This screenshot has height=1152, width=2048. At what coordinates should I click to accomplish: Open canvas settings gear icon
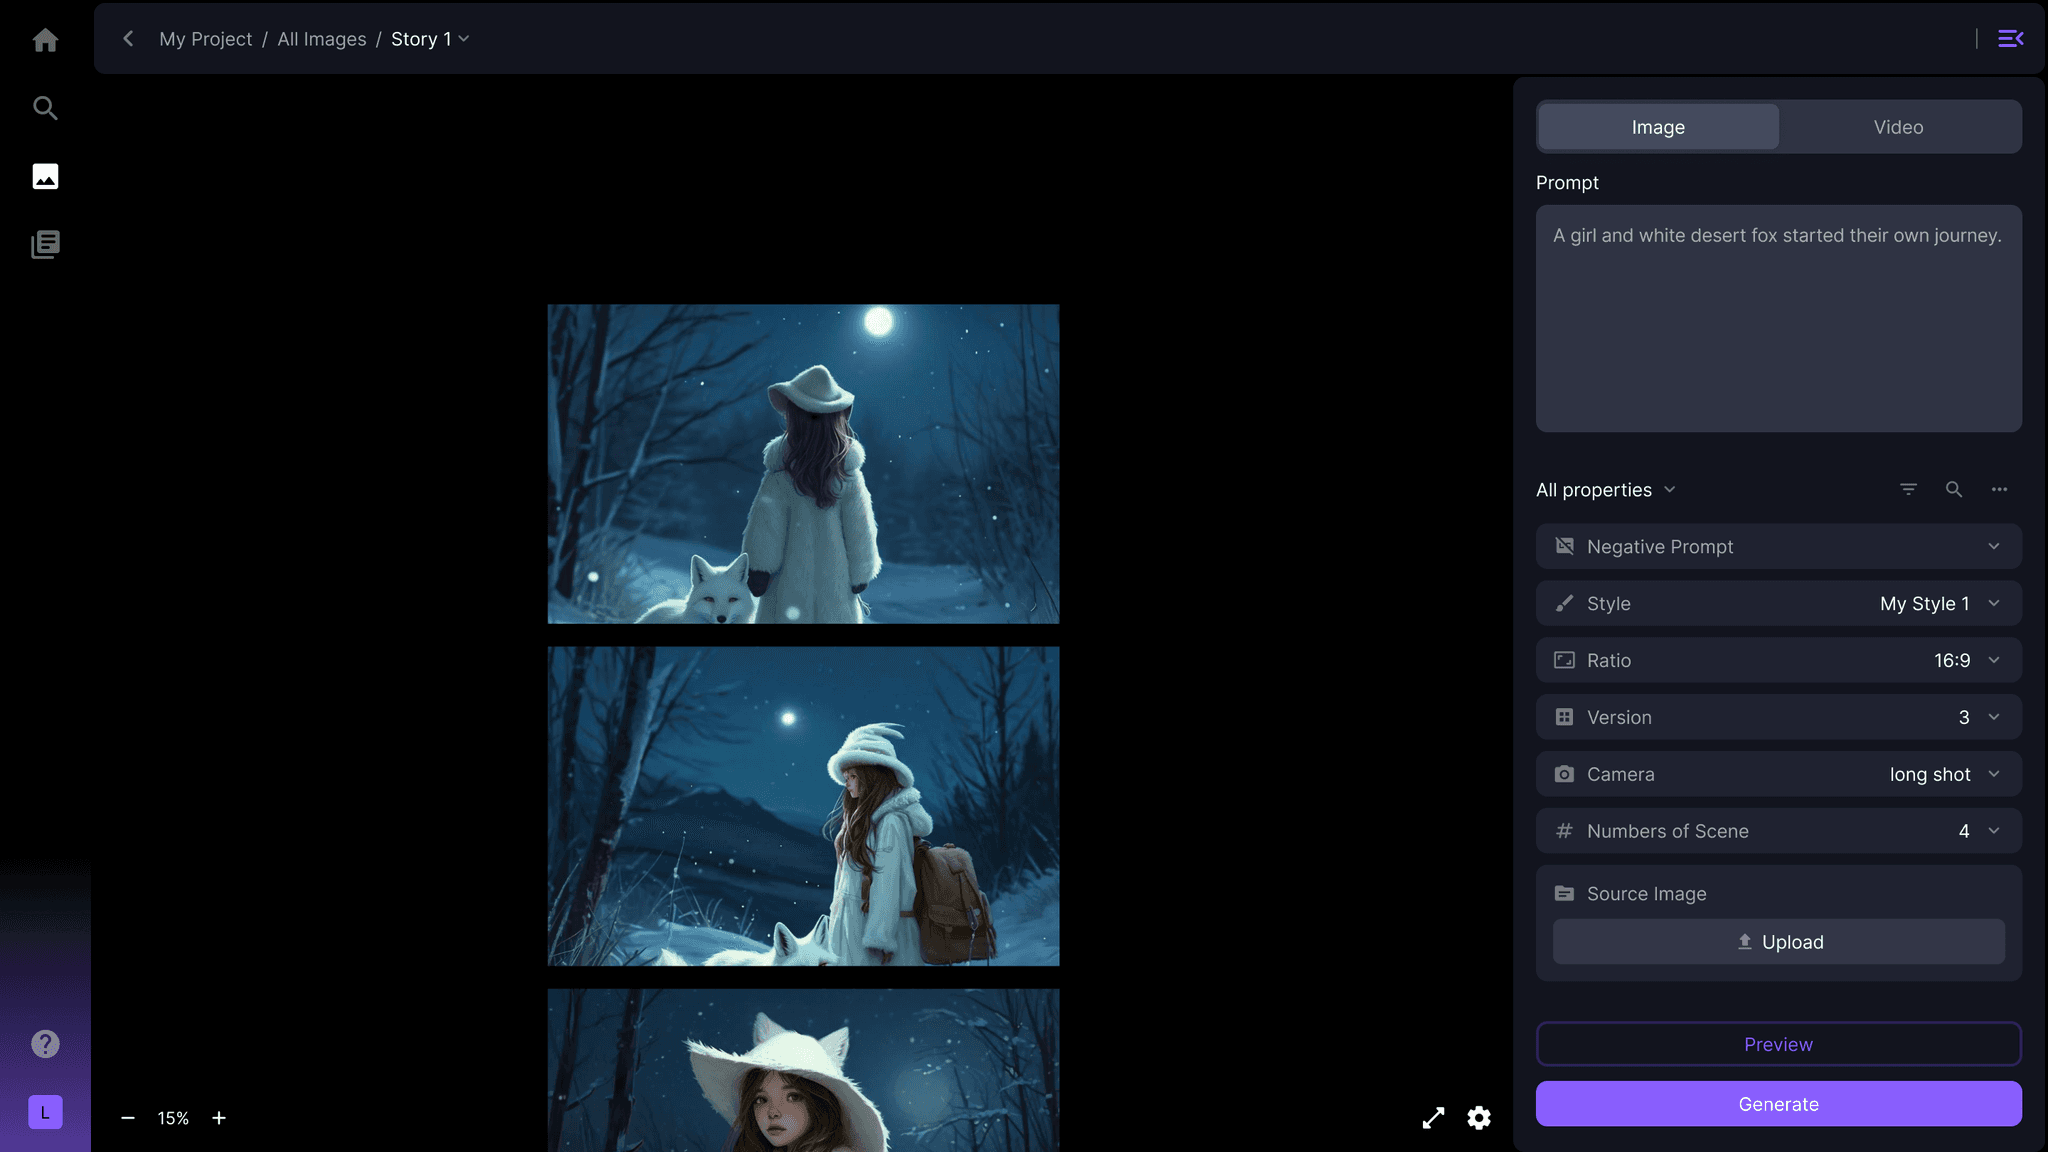coord(1479,1118)
